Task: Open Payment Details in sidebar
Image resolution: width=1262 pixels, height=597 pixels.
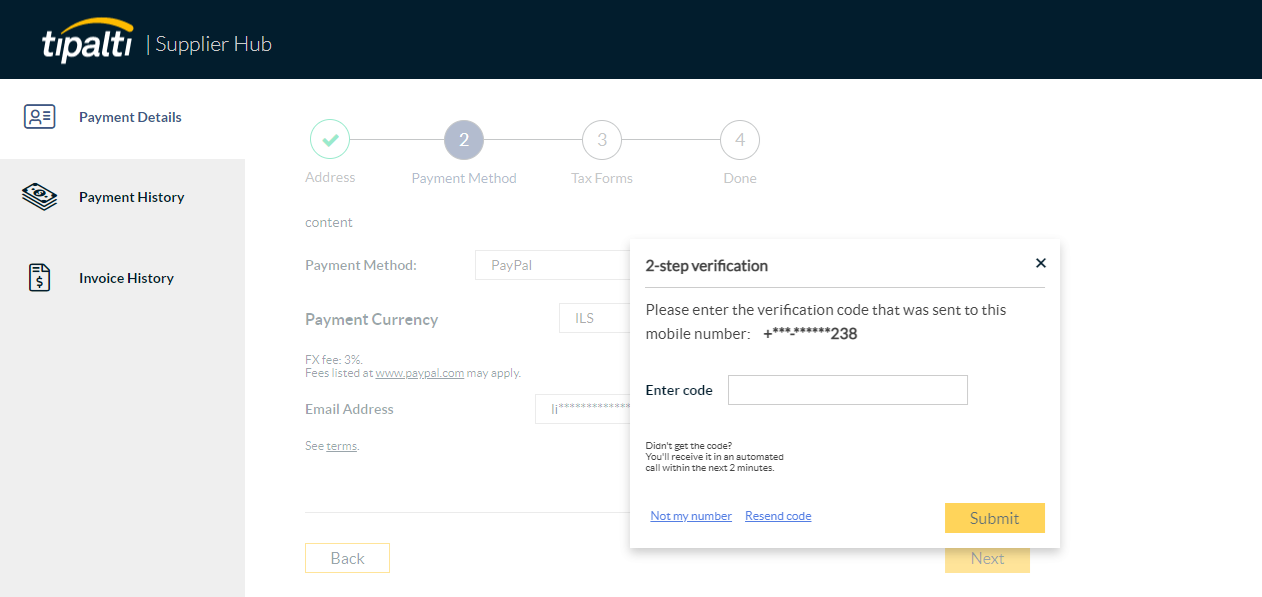Action: coord(122,118)
